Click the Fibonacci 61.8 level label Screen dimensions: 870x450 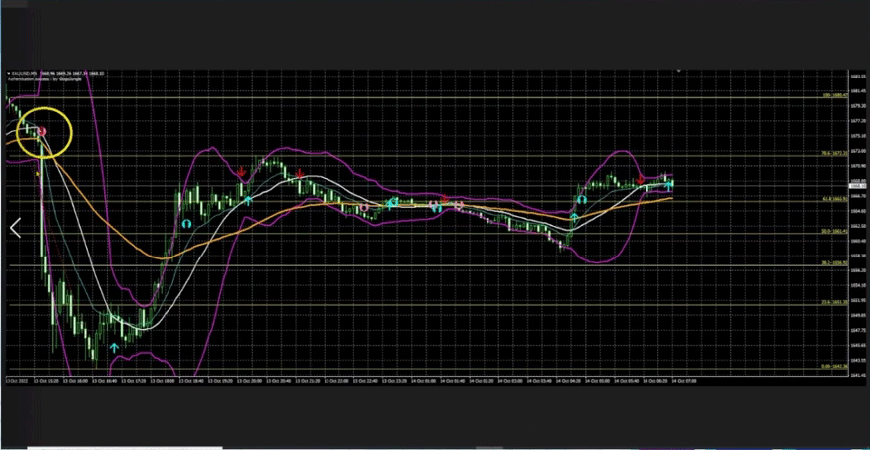click(x=835, y=198)
